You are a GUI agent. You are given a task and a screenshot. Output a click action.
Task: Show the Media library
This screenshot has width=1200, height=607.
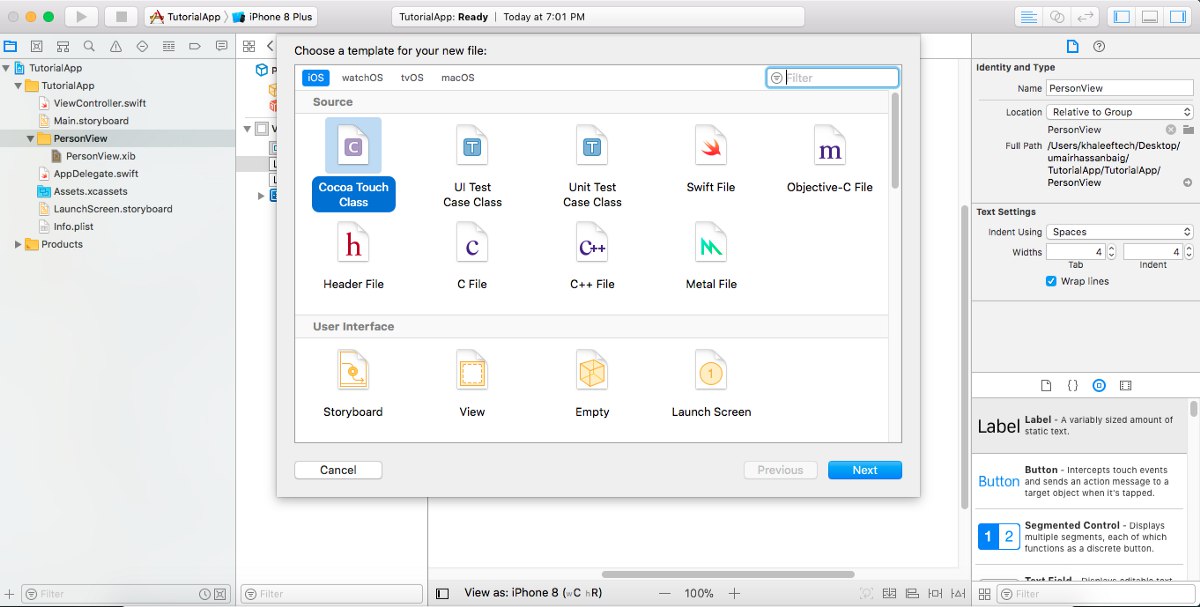click(x=1126, y=385)
